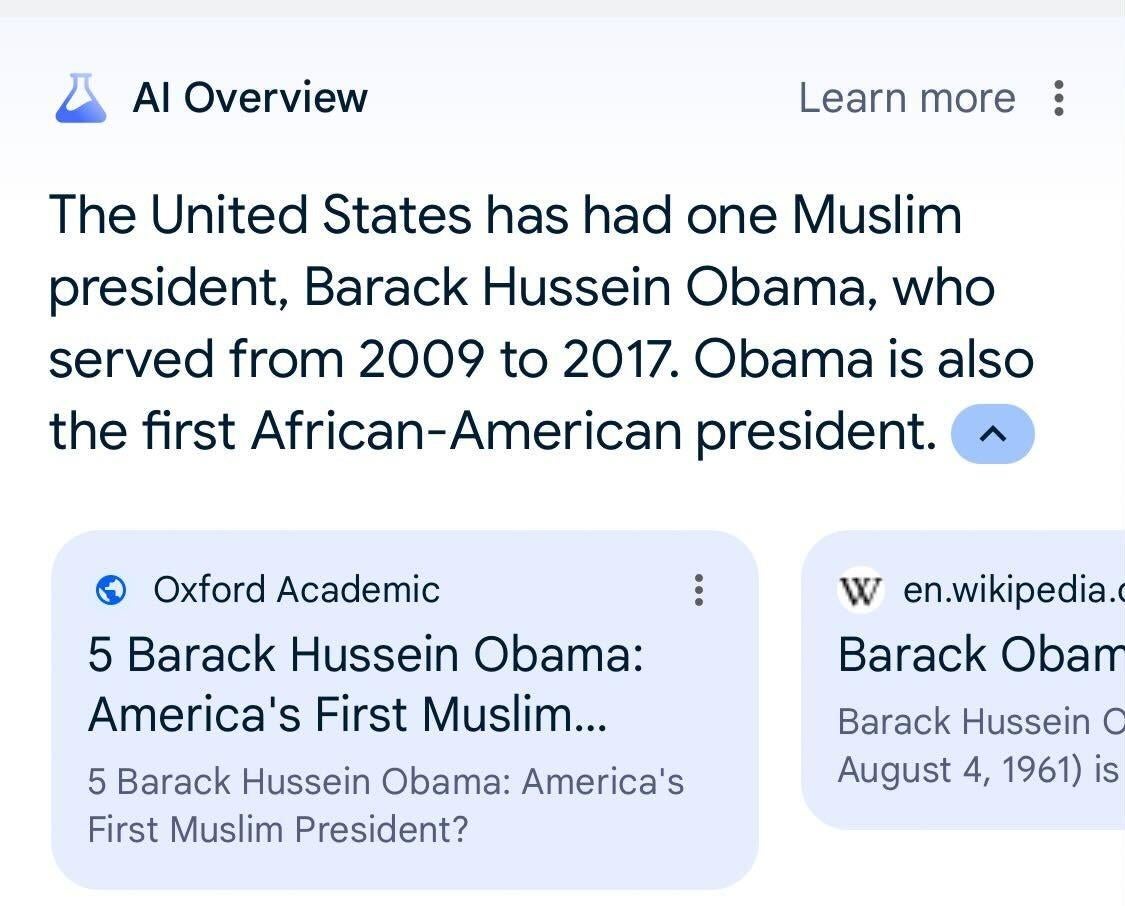Click the AI Overview heading
Screen dimensions: 1125x906
[x=250, y=97]
